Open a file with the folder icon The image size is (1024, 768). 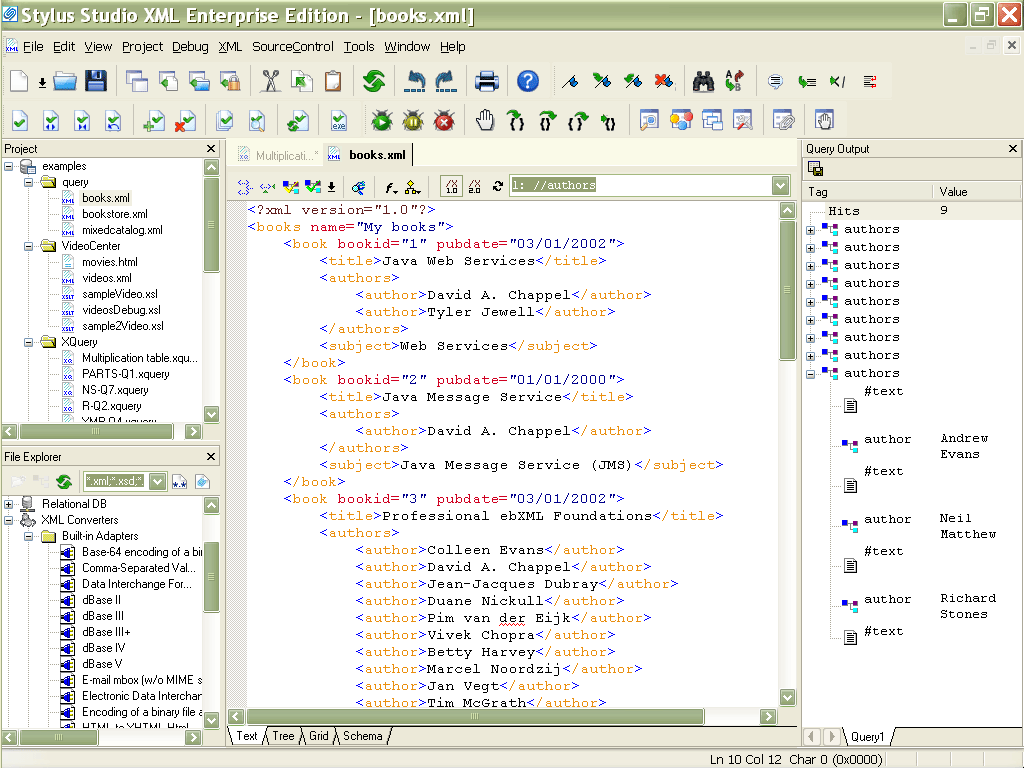pyautogui.click(x=64, y=82)
